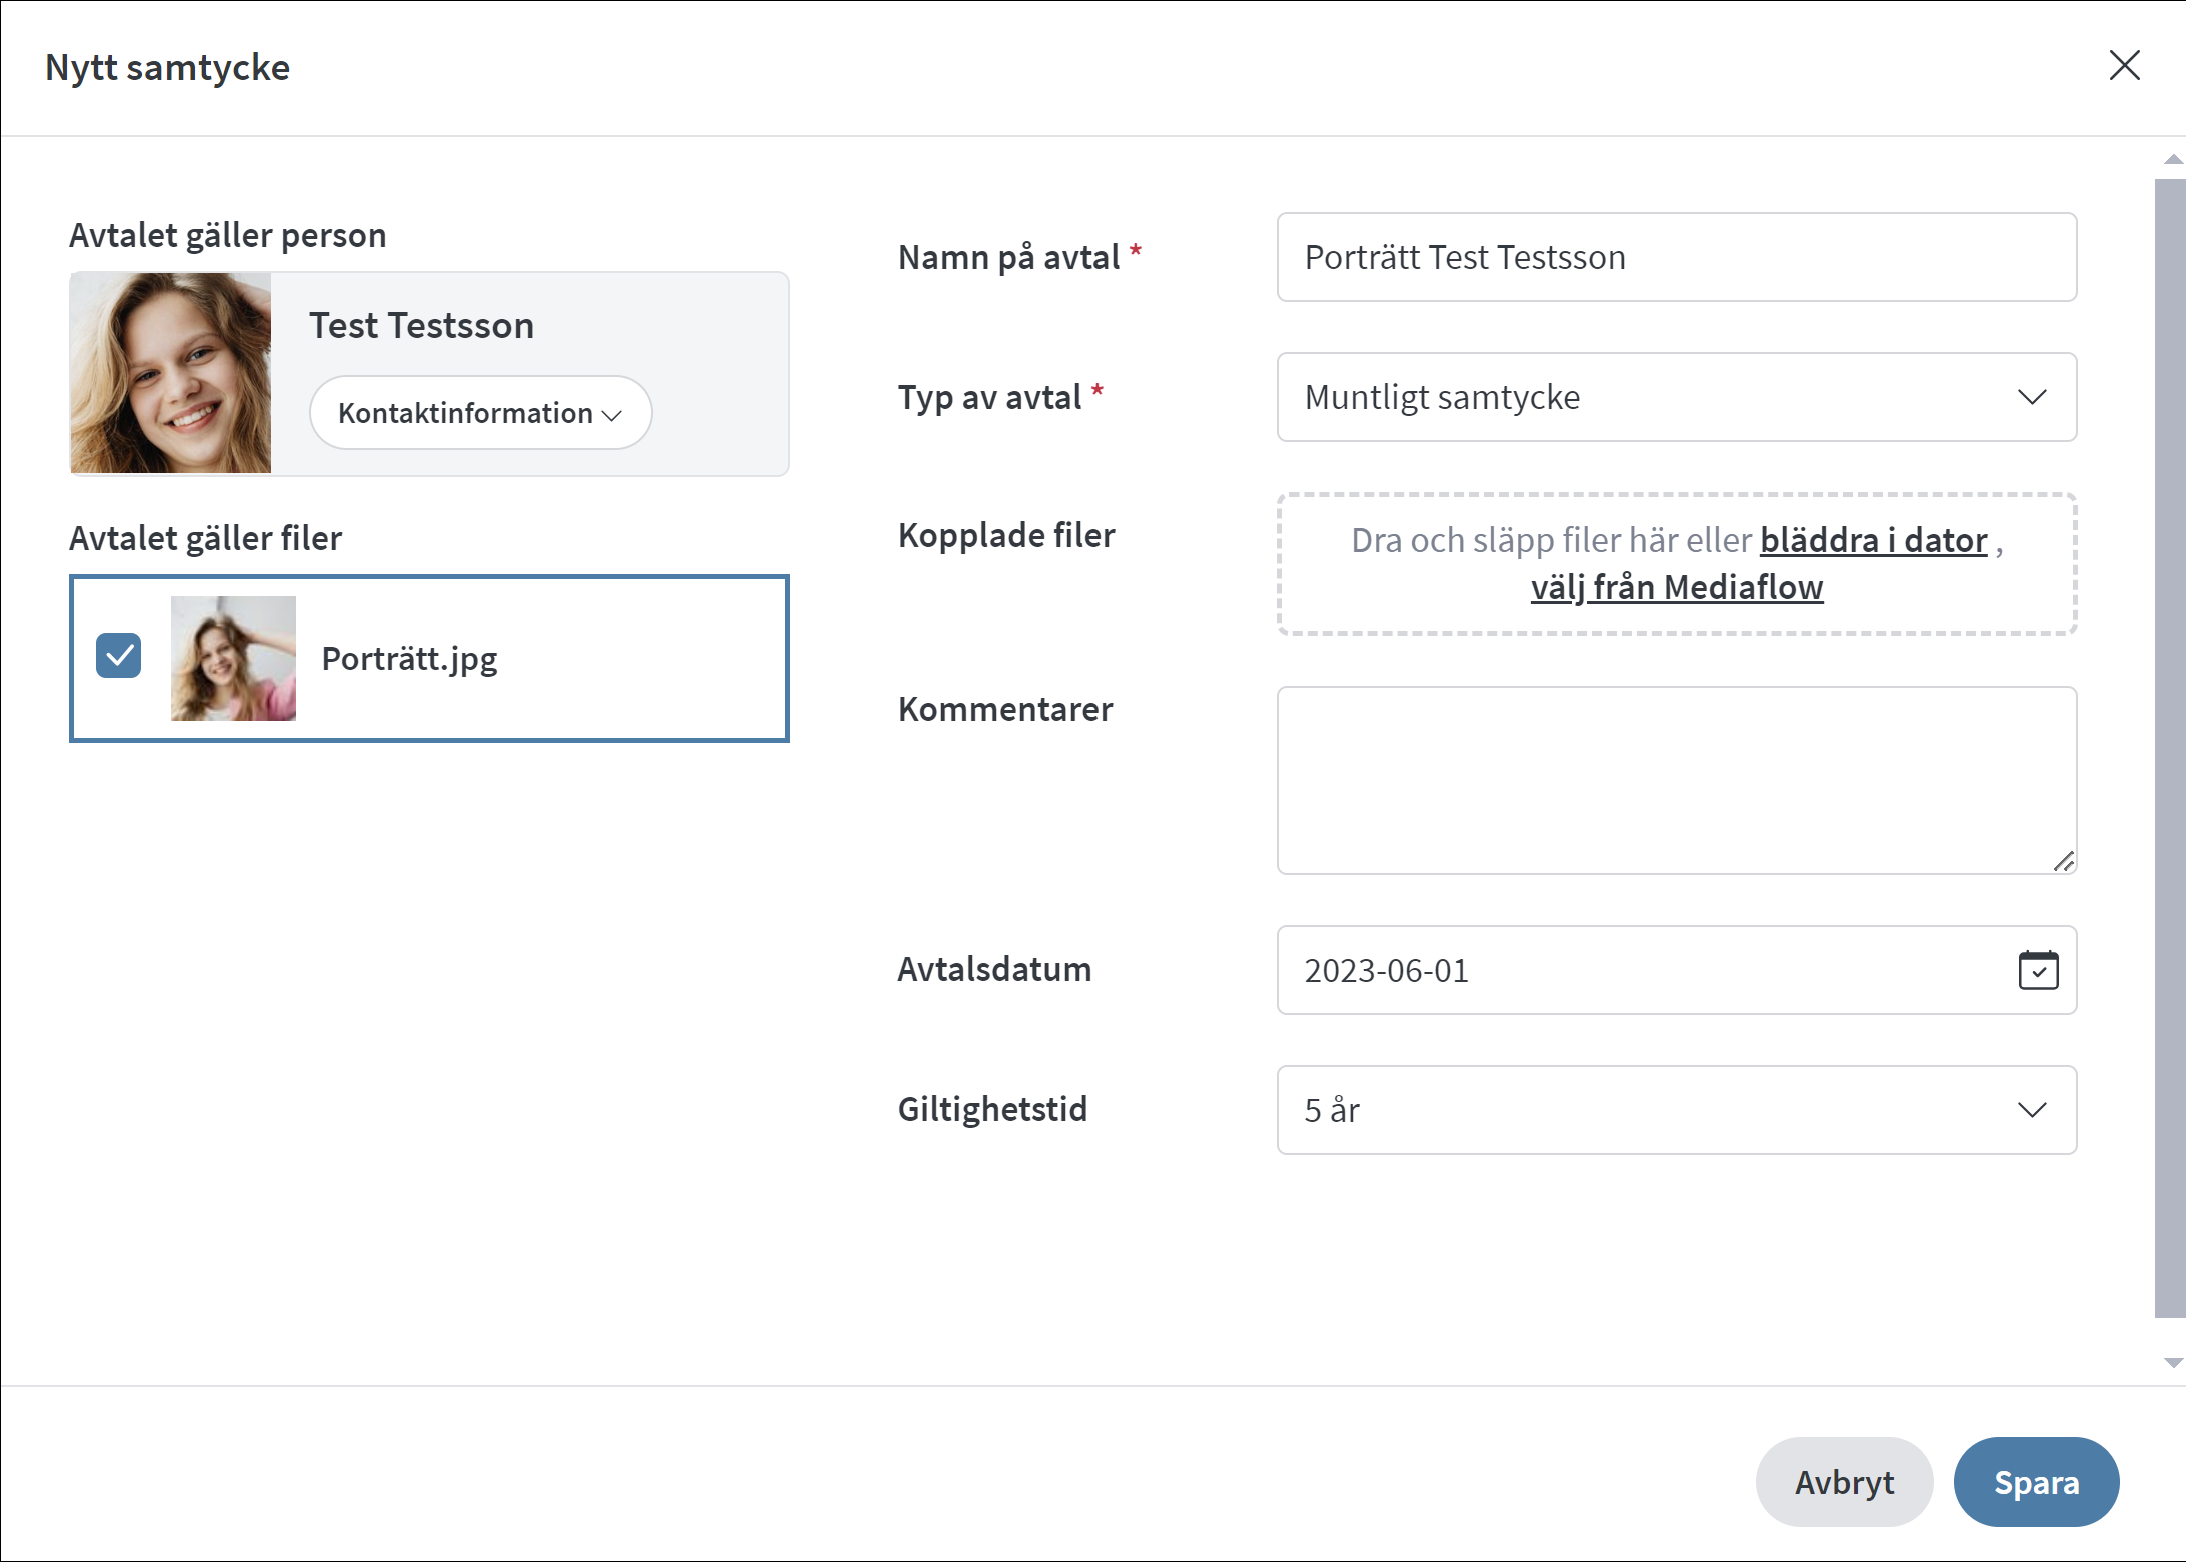Click into the Kommentarer text area

(1676, 780)
